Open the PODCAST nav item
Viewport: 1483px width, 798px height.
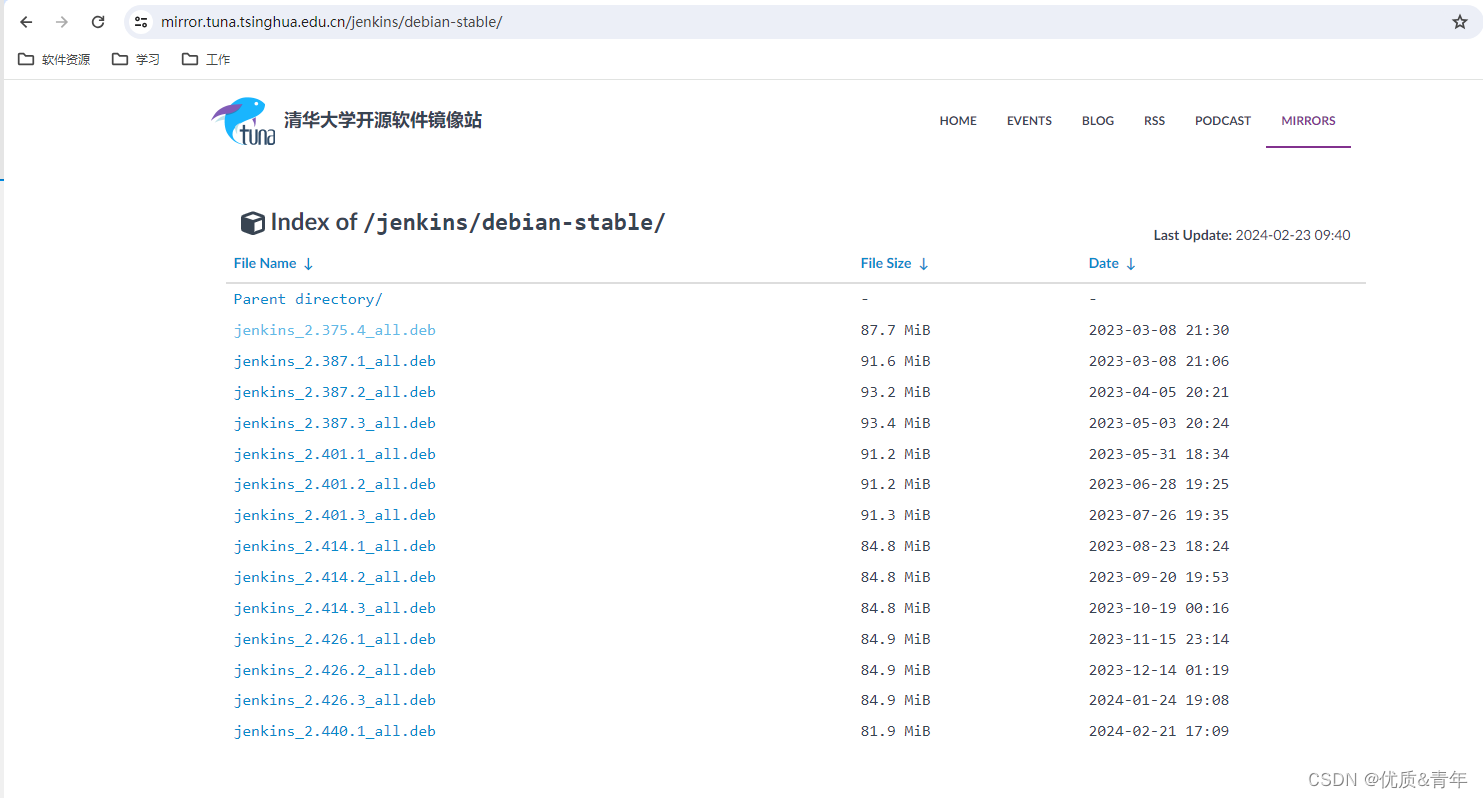coord(1223,121)
